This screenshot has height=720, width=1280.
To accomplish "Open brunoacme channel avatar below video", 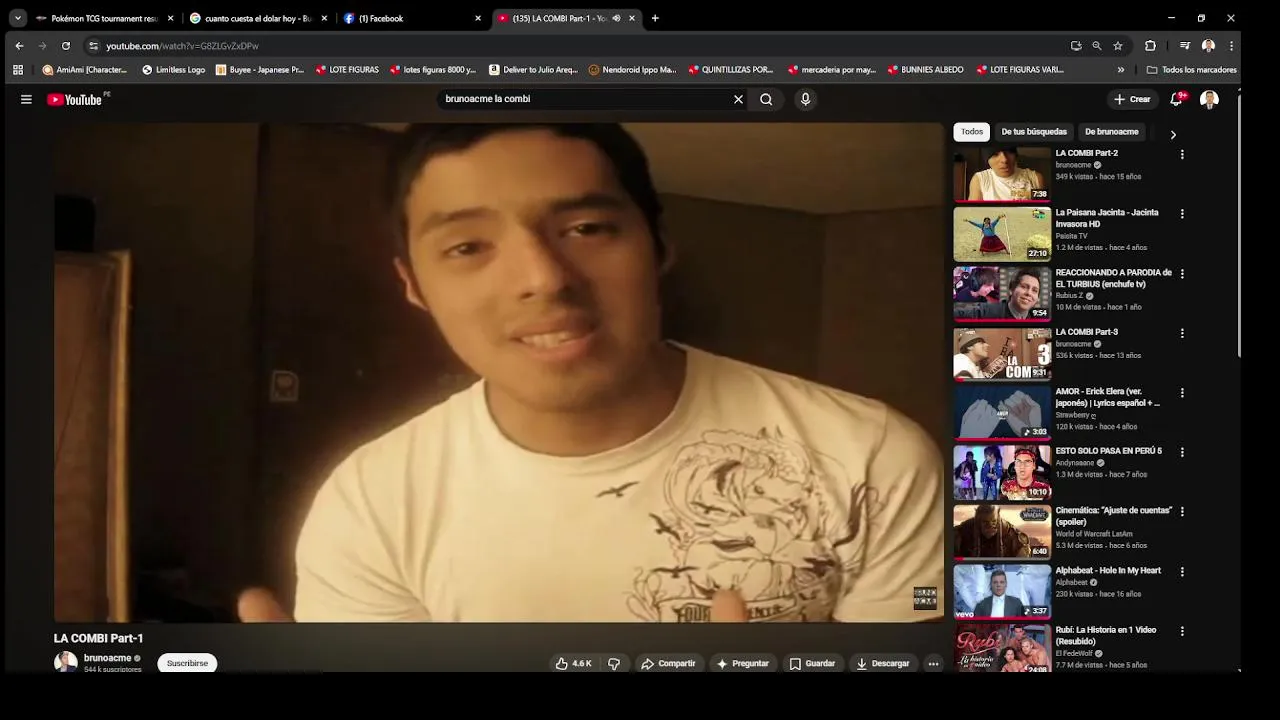I will click(x=66, y=662).
